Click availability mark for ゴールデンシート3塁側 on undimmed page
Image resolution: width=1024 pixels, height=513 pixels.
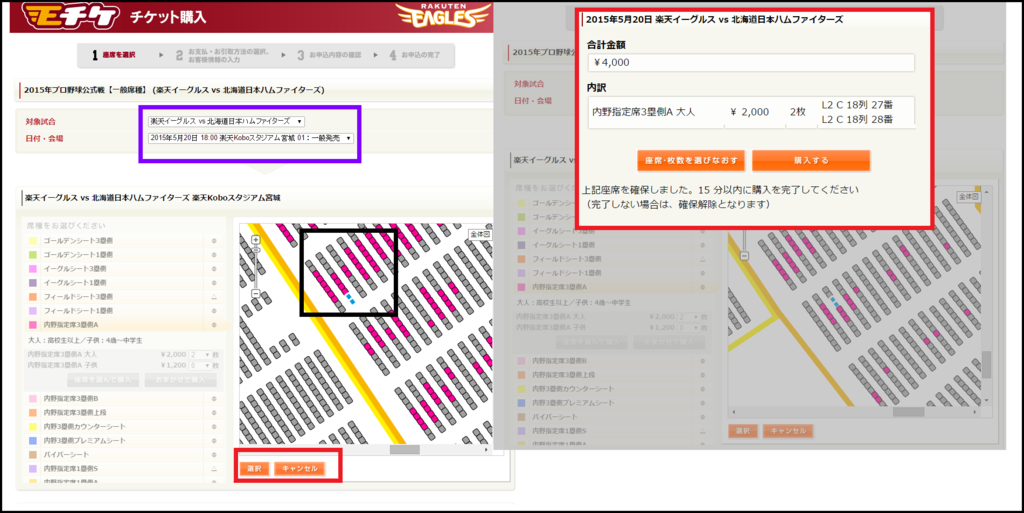214,241
